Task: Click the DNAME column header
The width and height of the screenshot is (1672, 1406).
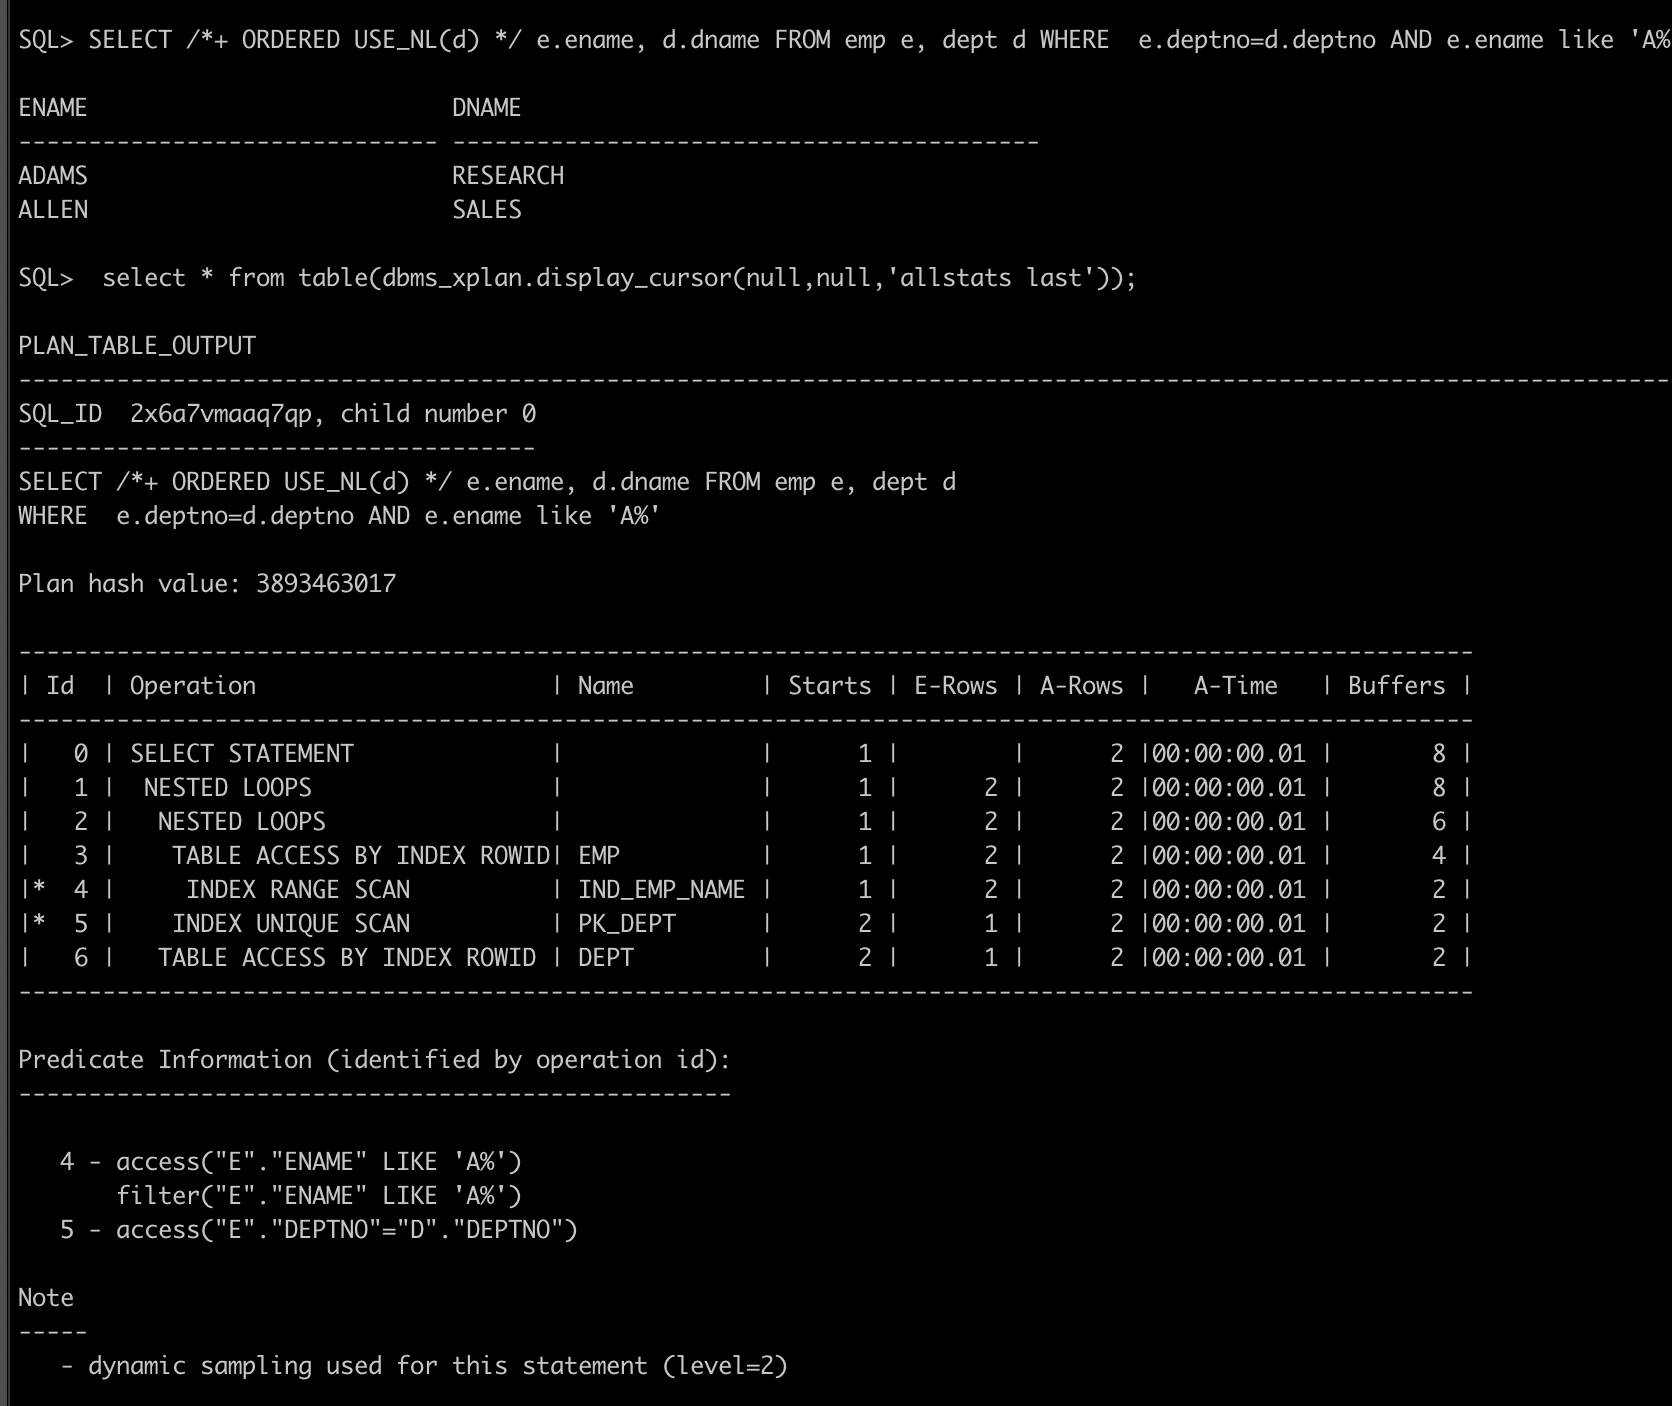Action: [486, 108]
